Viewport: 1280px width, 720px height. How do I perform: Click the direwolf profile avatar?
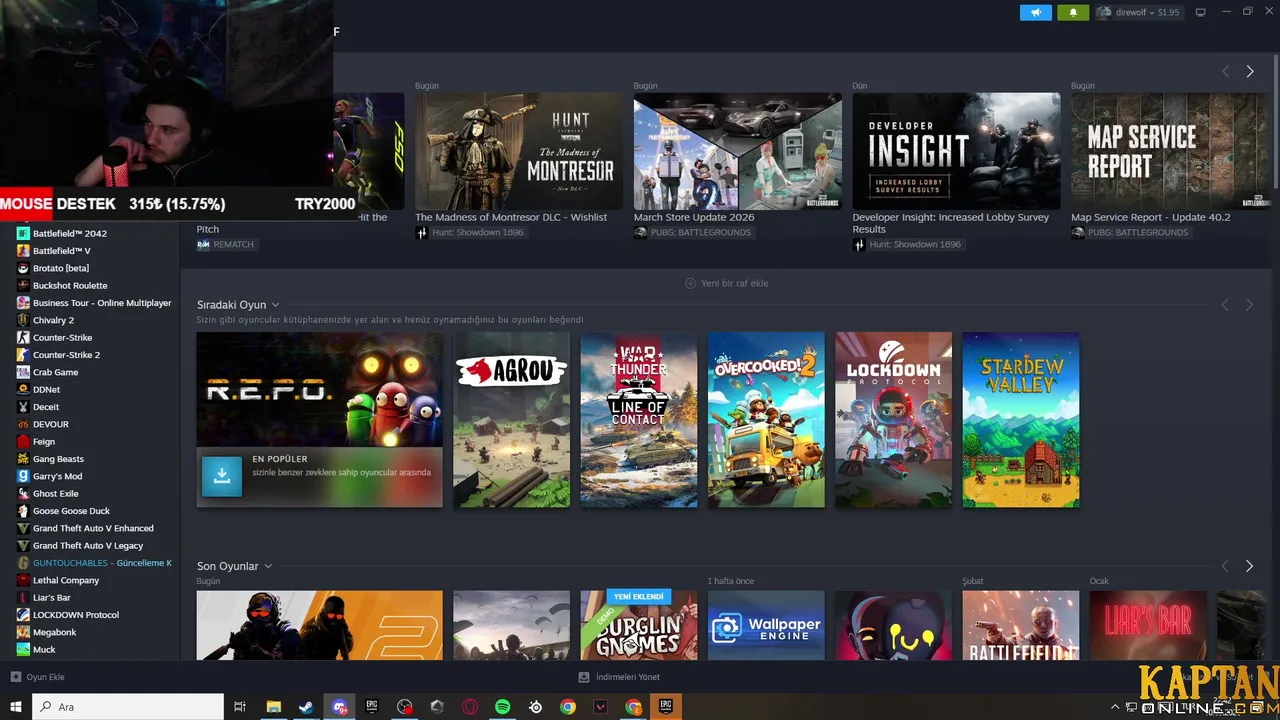point(1105,12)
